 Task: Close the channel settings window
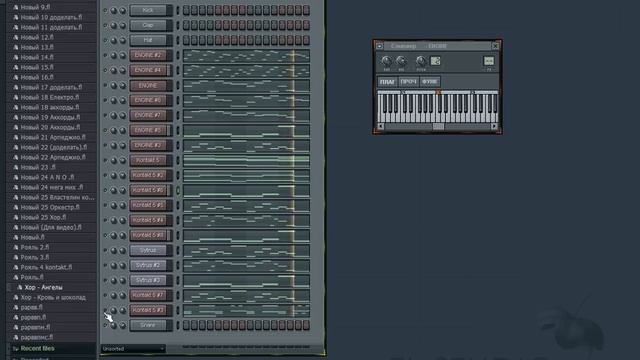[495, 46]
